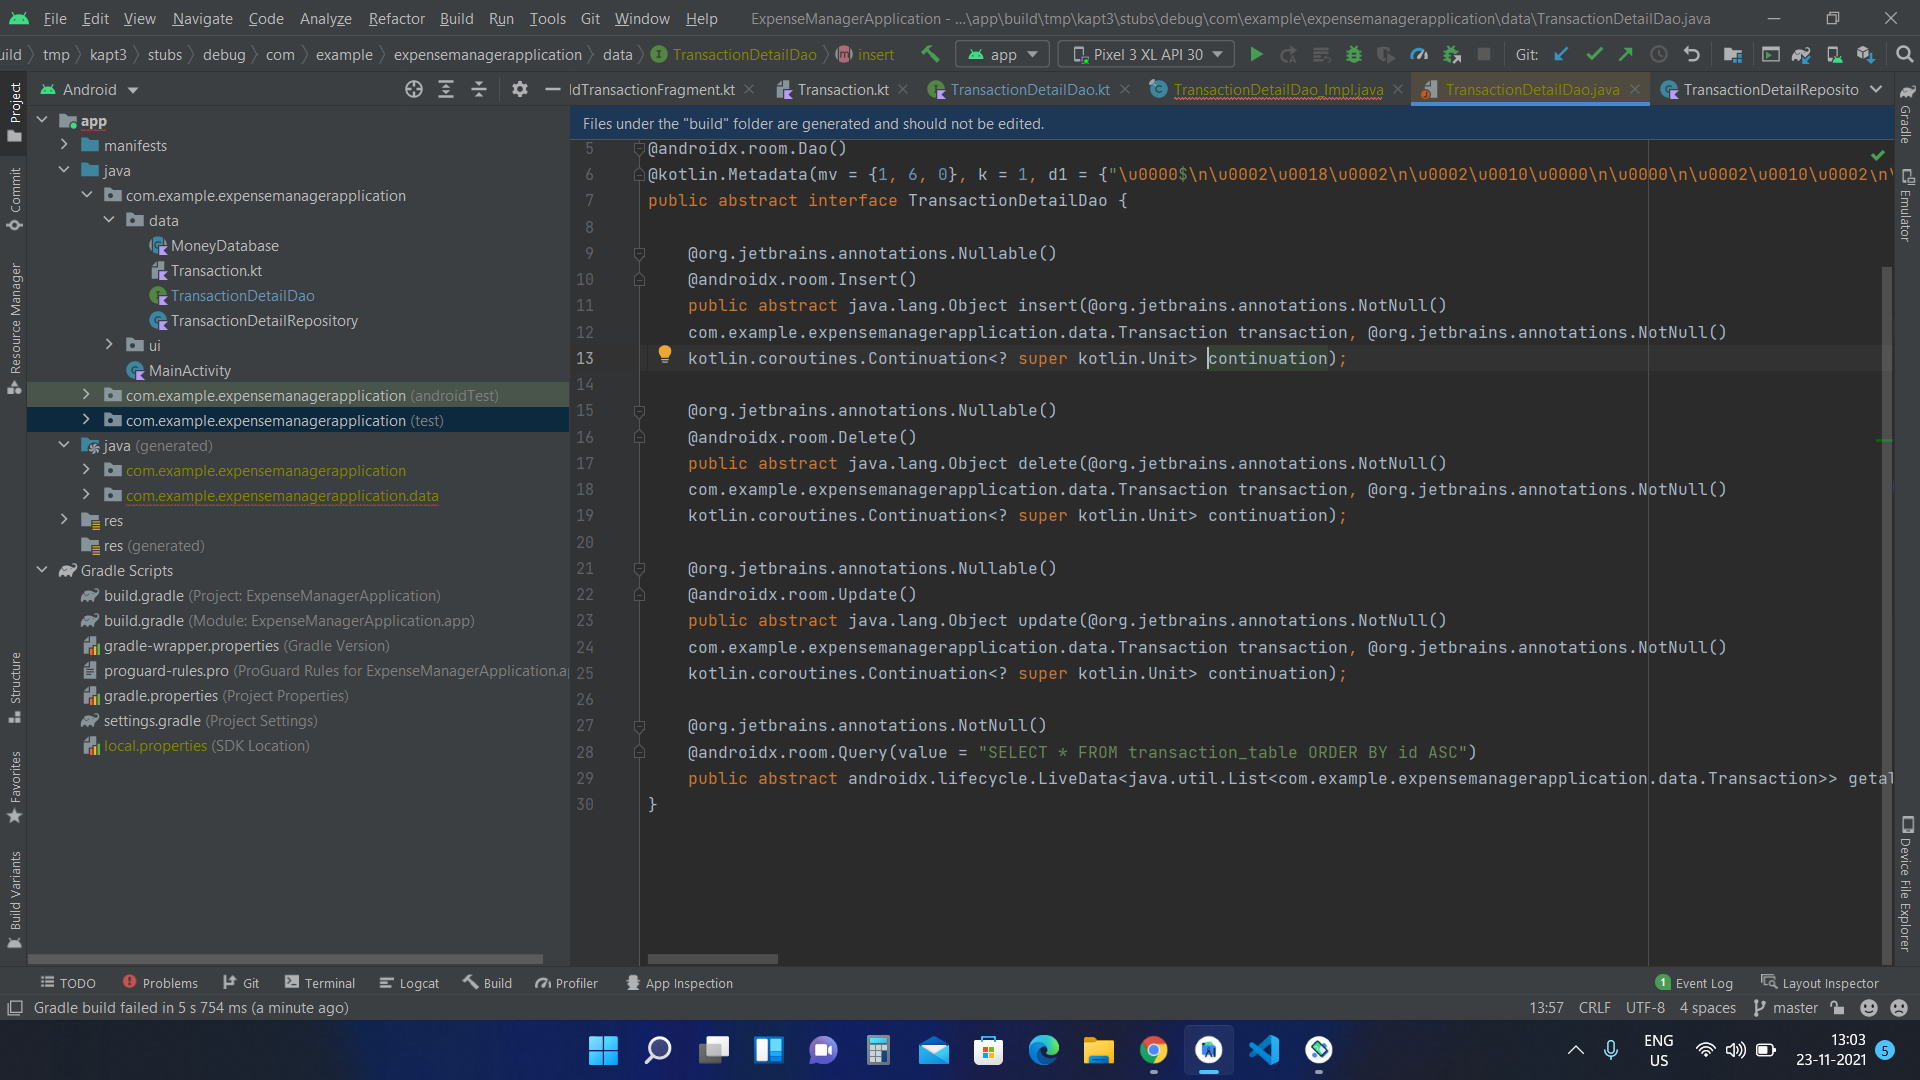Click the Debug app bug icon

[1354, 54]
